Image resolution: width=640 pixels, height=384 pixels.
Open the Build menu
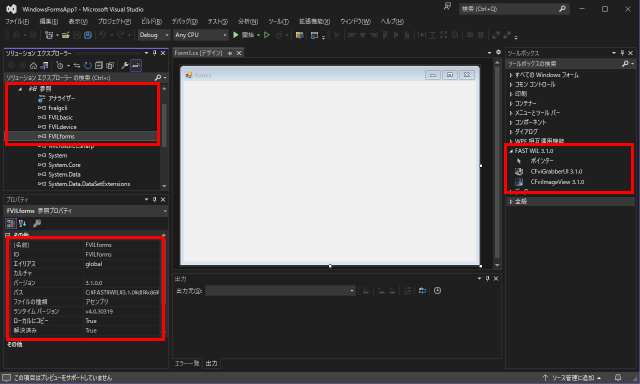coord(151,21)
